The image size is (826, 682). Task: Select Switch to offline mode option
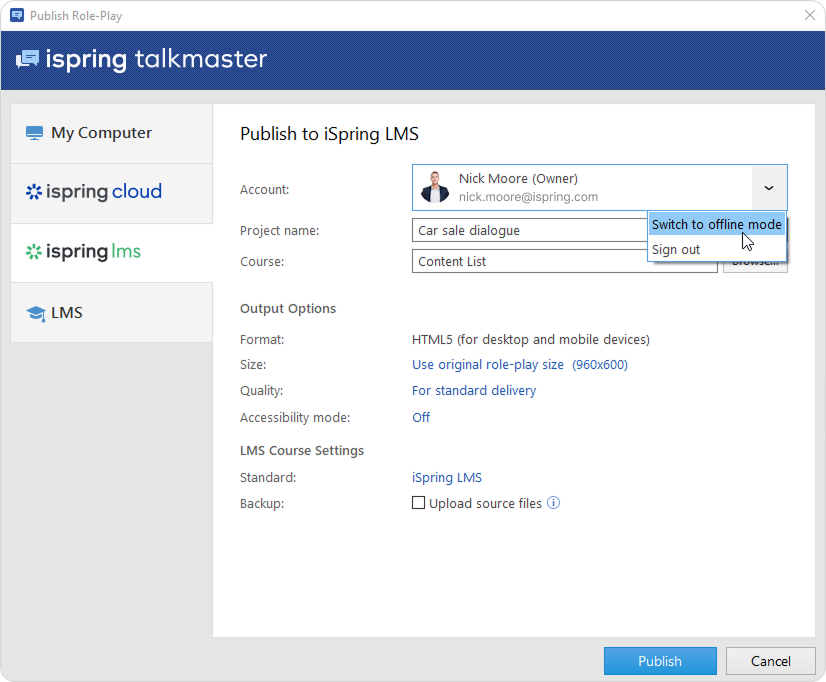pyautogui.click(x=716, y=224)
